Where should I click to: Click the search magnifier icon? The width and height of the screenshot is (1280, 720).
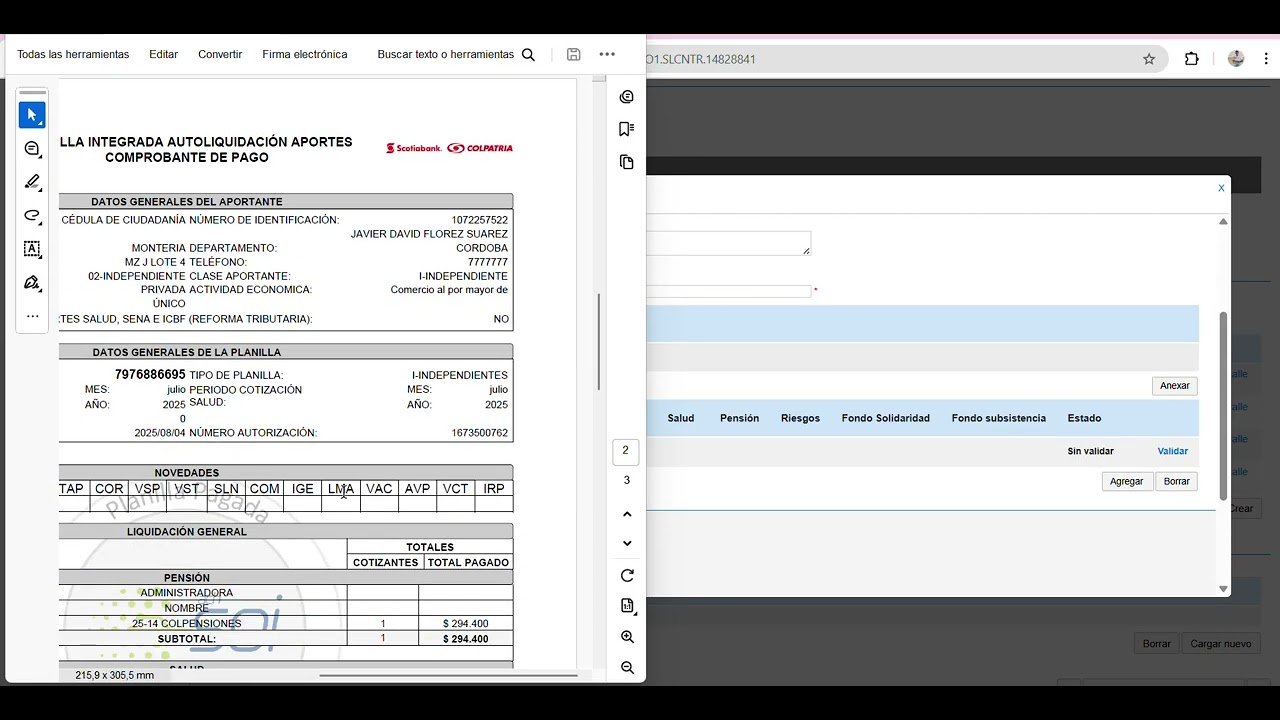(x=528, y=55)
